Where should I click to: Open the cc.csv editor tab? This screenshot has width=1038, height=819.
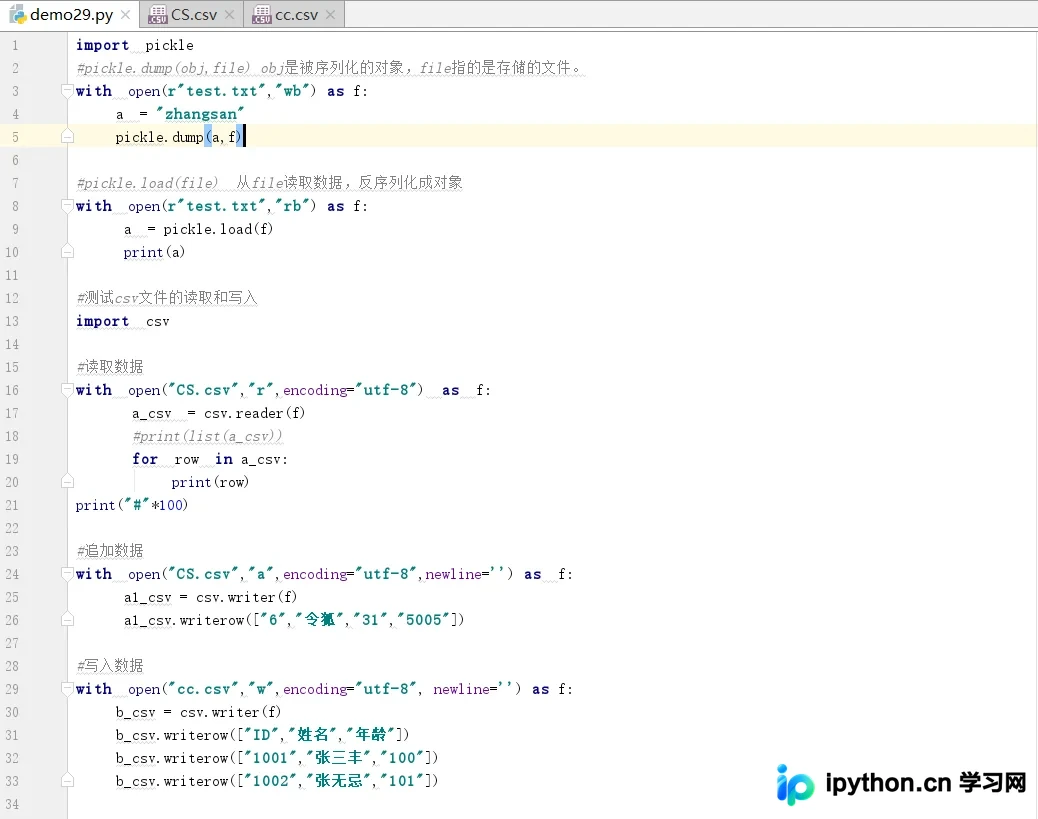pos(296,15)
